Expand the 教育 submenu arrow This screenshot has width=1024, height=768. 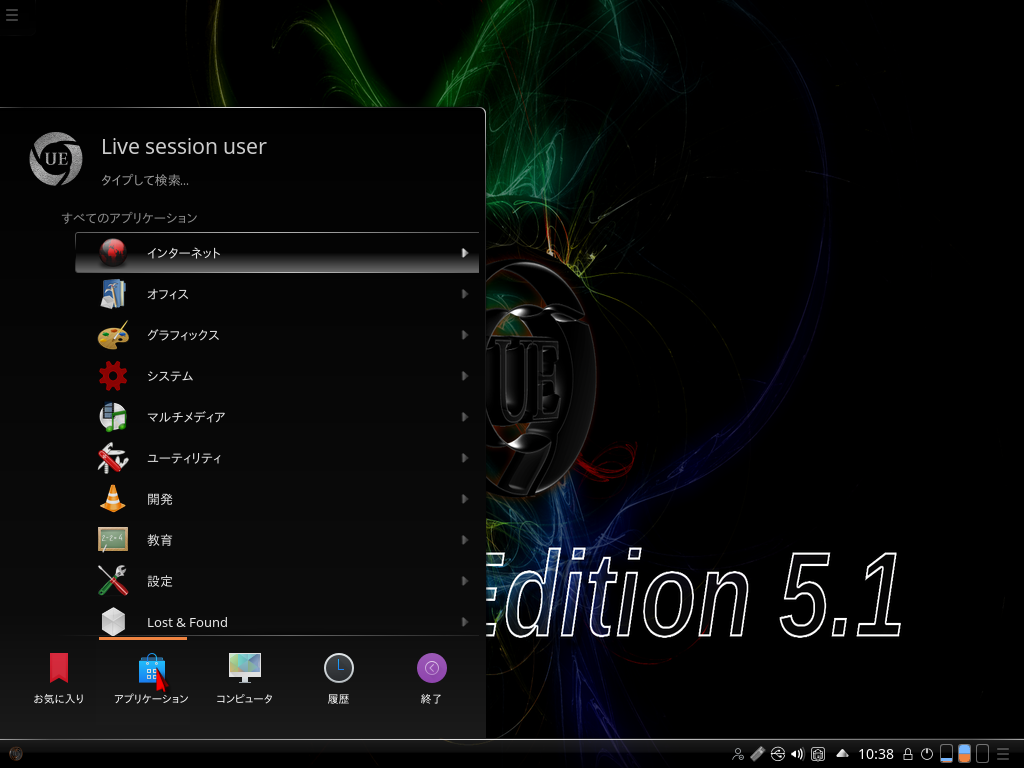point(465,540)
